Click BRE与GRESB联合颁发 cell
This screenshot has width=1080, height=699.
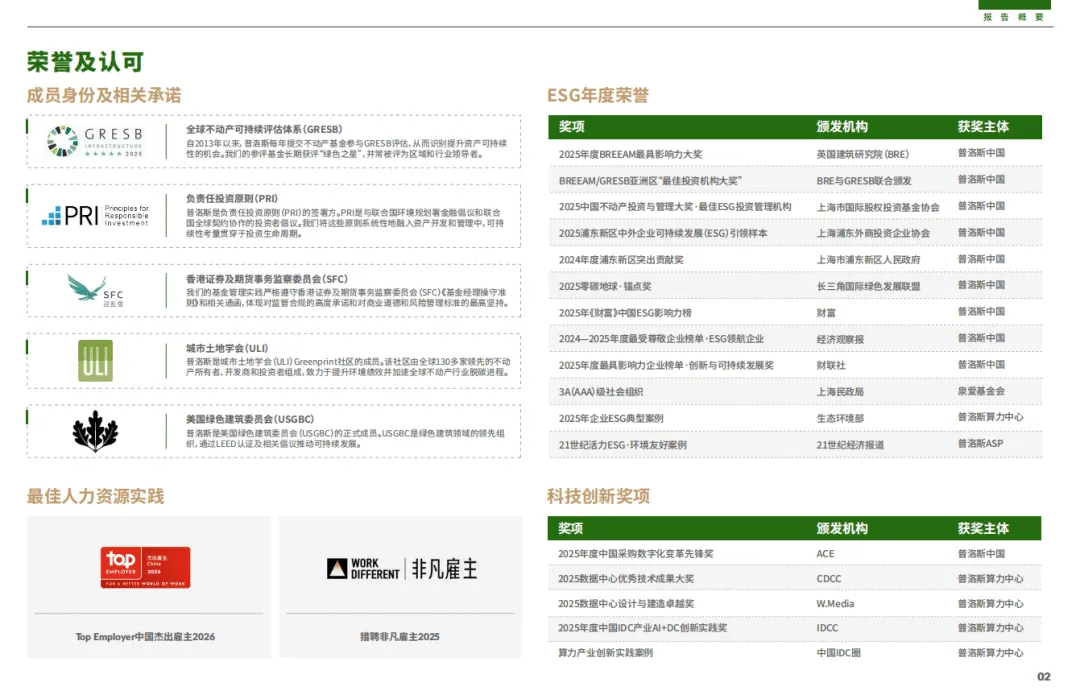(864, 180)
